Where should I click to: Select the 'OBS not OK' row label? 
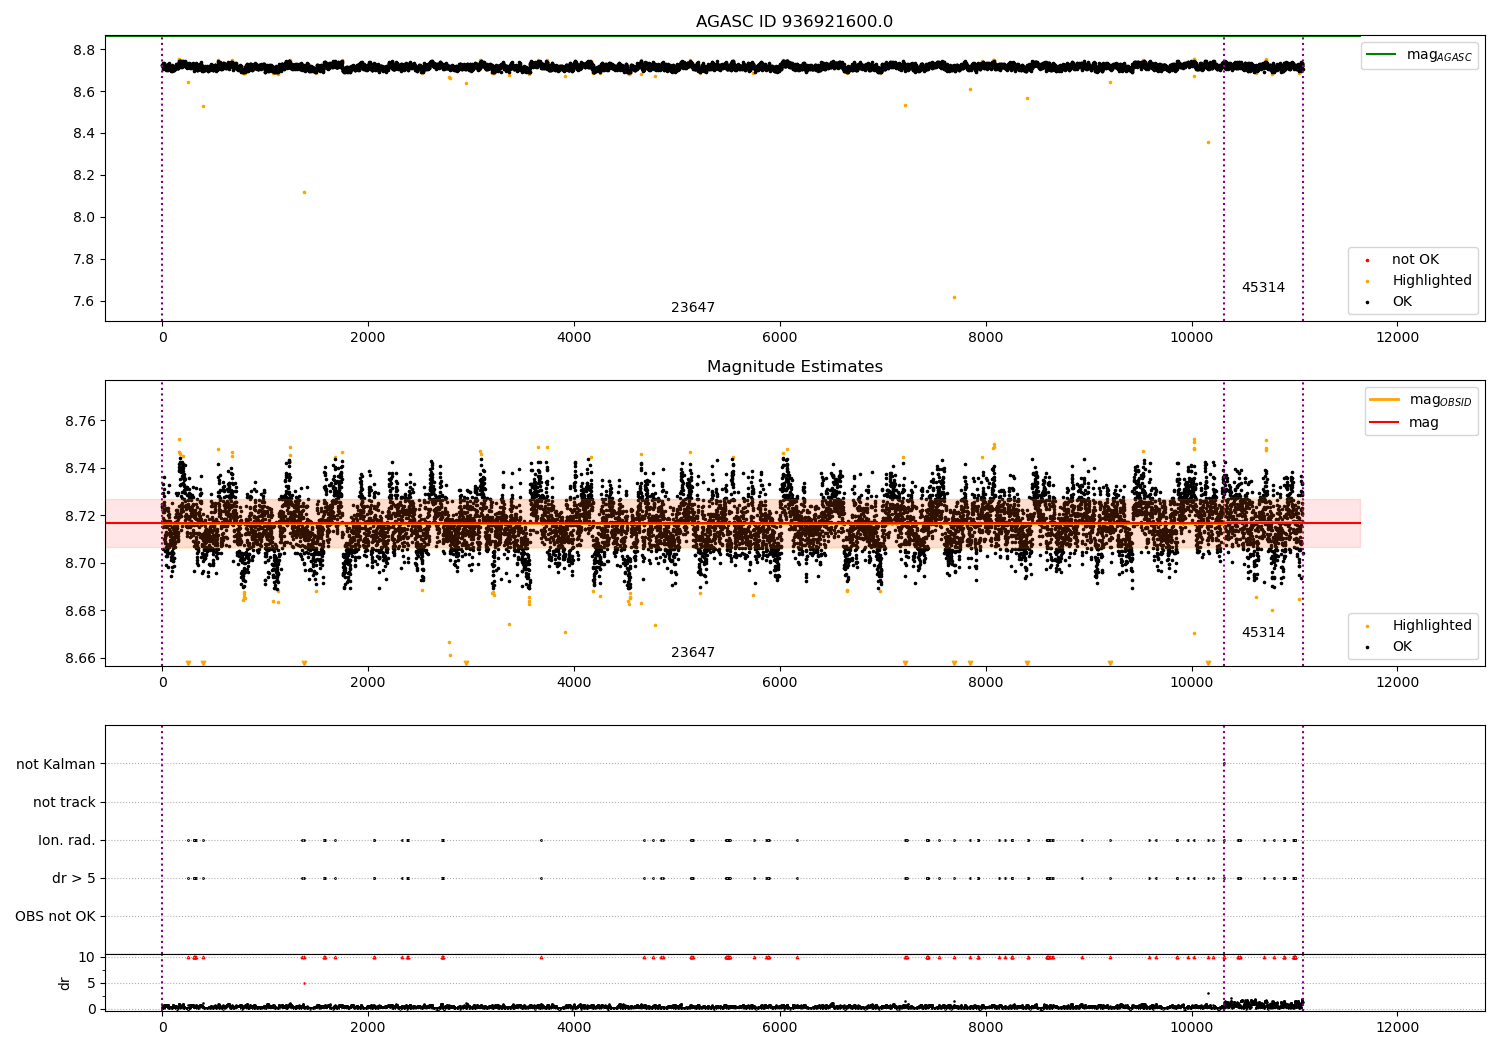click(55, 917)
